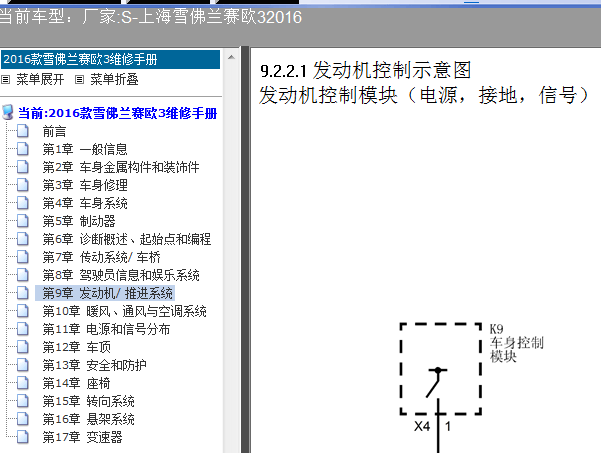Open 第15章 转向系统

(x=88, y=402)
